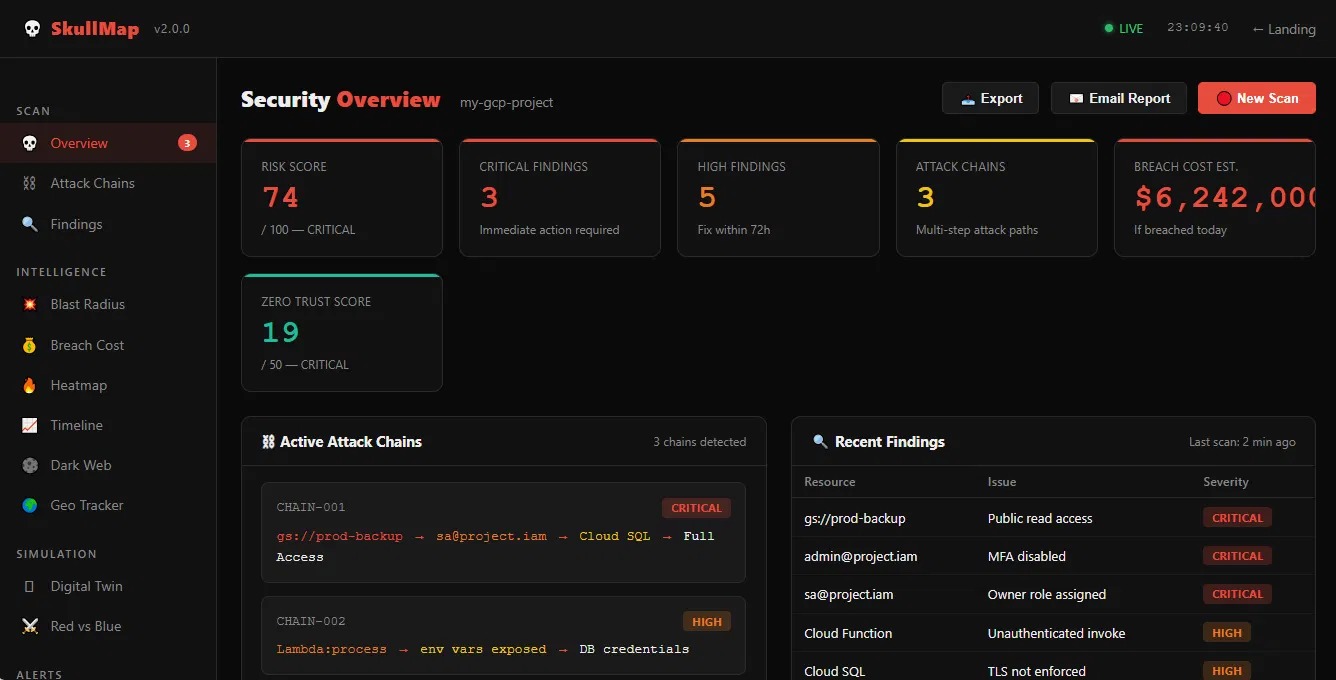This screenshot has width=1336, height=680.
Task: Click the magnifier icon in Recent Findings header
Action: [x=821, y=442]
